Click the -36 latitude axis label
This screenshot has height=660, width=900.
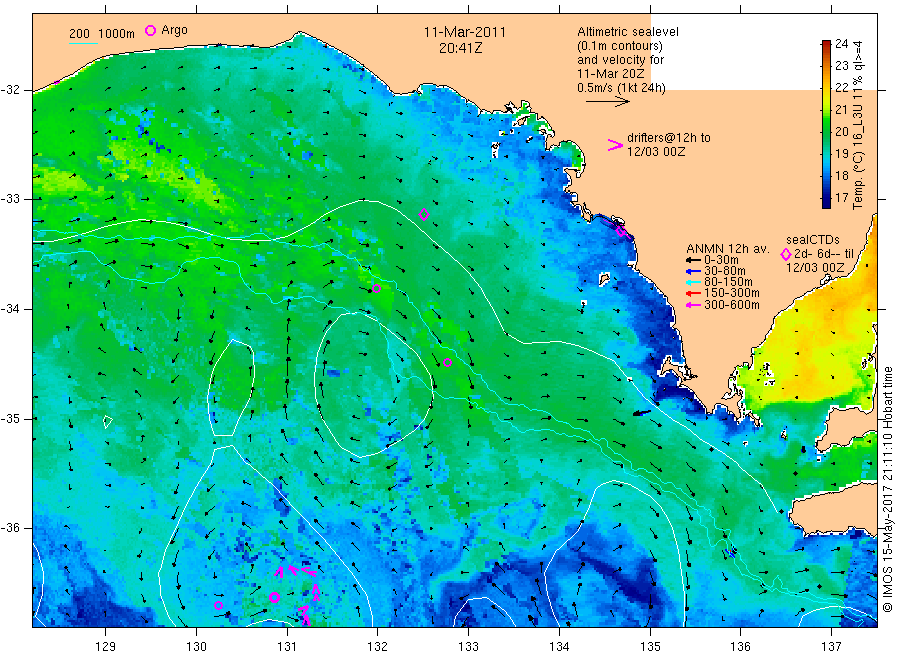tap(10, 528)
